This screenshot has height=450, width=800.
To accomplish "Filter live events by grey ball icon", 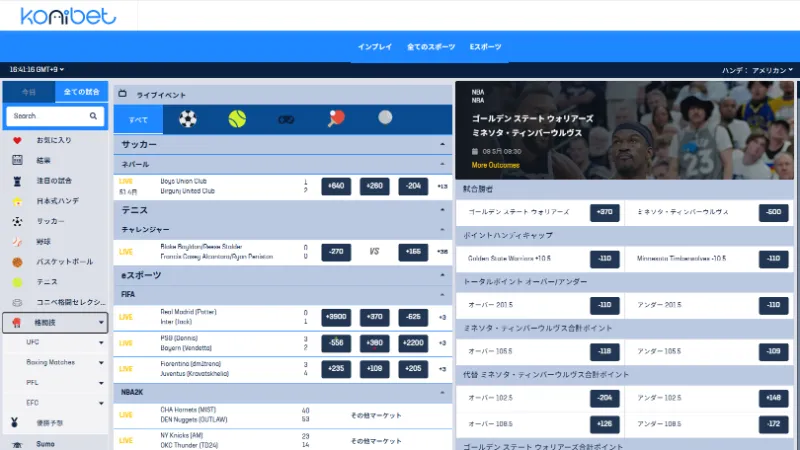I will (x=385, y=118).
